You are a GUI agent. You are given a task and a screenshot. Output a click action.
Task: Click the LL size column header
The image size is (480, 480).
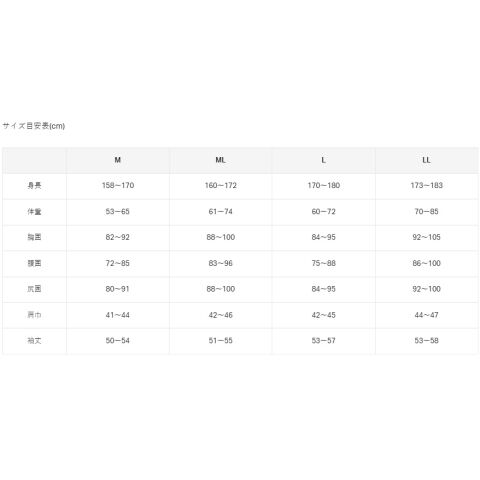click(x=426, y=160)
